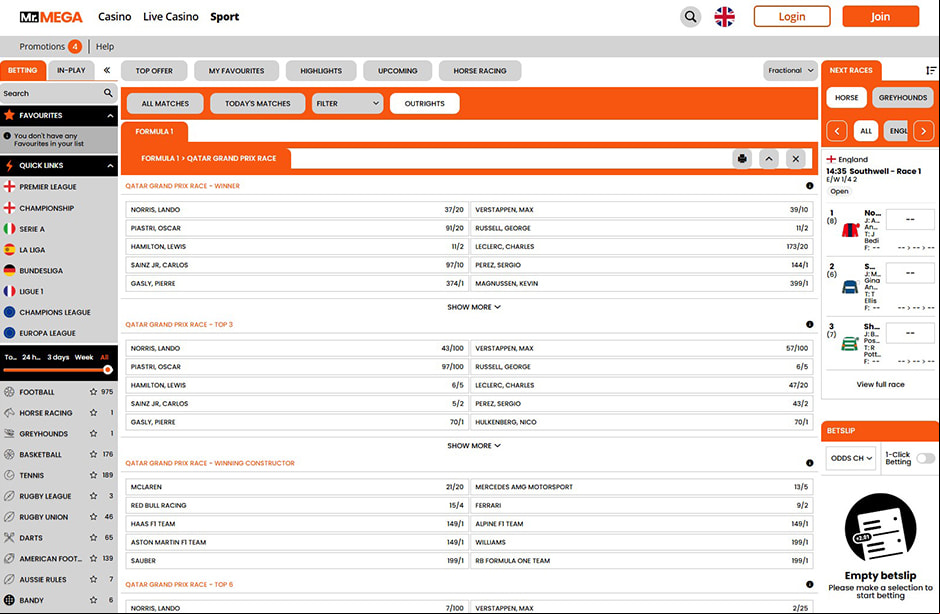
Task: Favourite Greyhounds with its star
Action: point(93,434)
